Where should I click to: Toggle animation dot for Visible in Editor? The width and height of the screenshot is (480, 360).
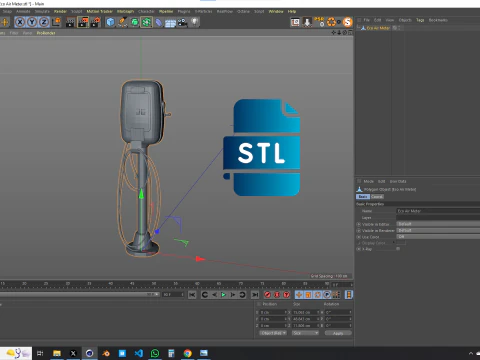pyautogui.click(x=359, y=224)
